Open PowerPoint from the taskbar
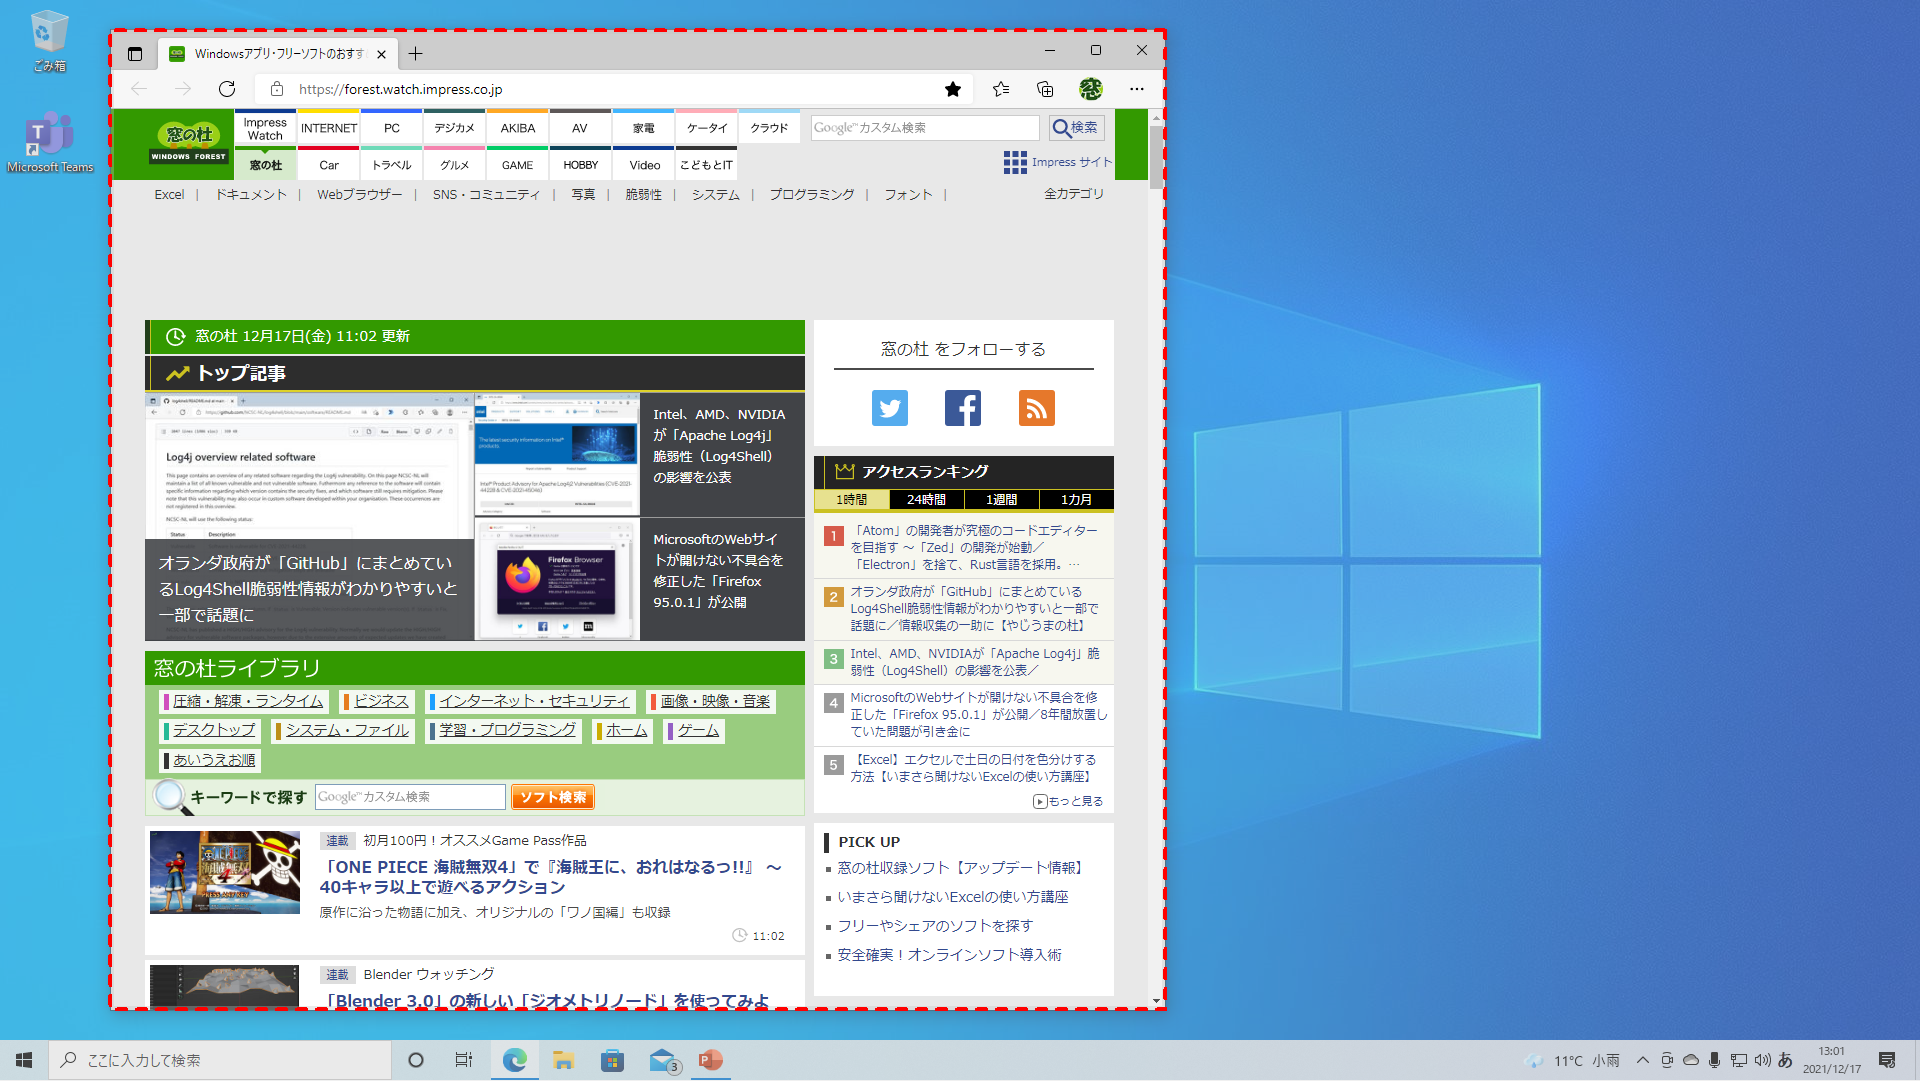This screenshot has width=1920, height=1081. 711,1060
